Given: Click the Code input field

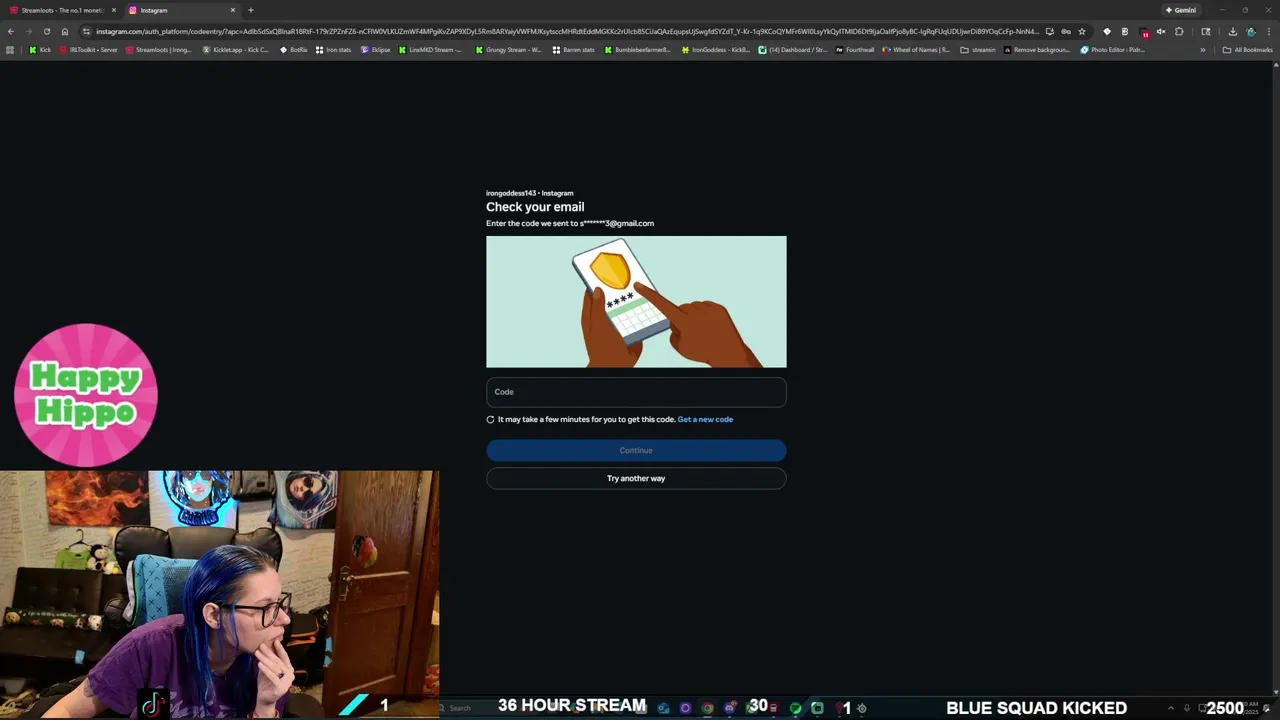Looking at the screenshot, I should (636, 392).
